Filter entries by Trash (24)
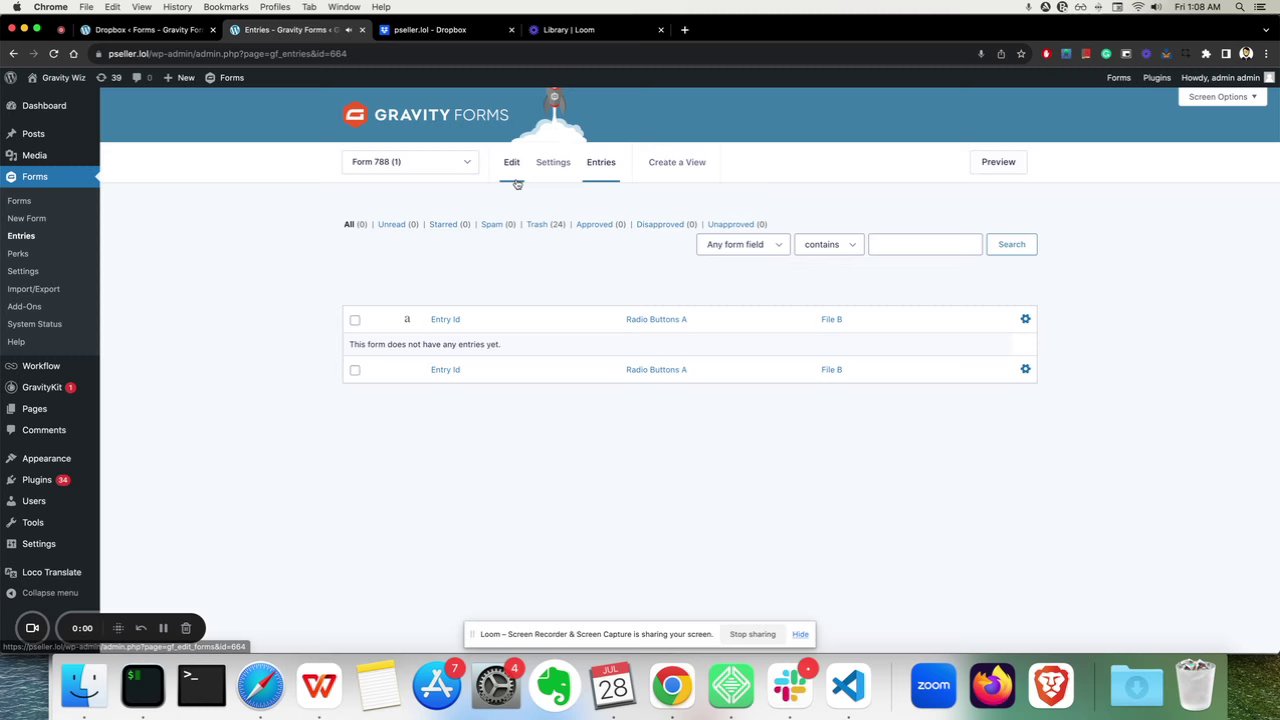The width and height of the screenshot is (1280, 720). [546, 224]
